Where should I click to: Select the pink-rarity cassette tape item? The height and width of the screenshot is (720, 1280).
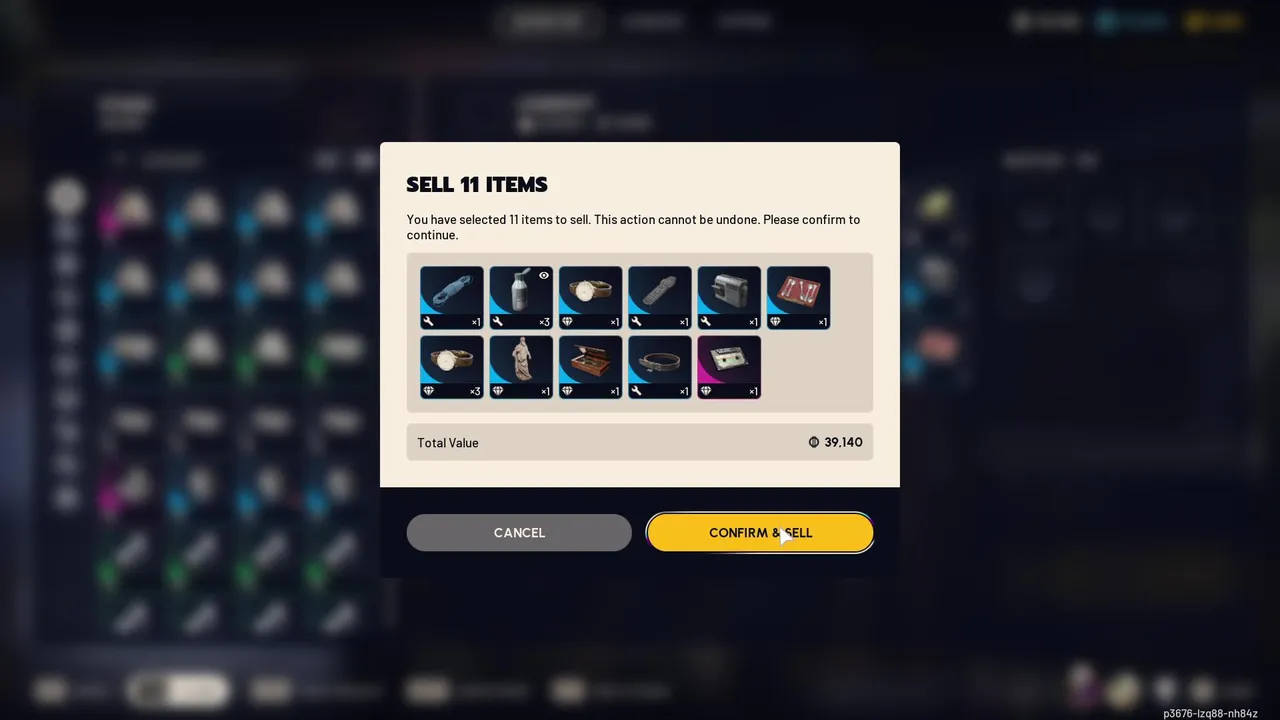tap(729, 367)
